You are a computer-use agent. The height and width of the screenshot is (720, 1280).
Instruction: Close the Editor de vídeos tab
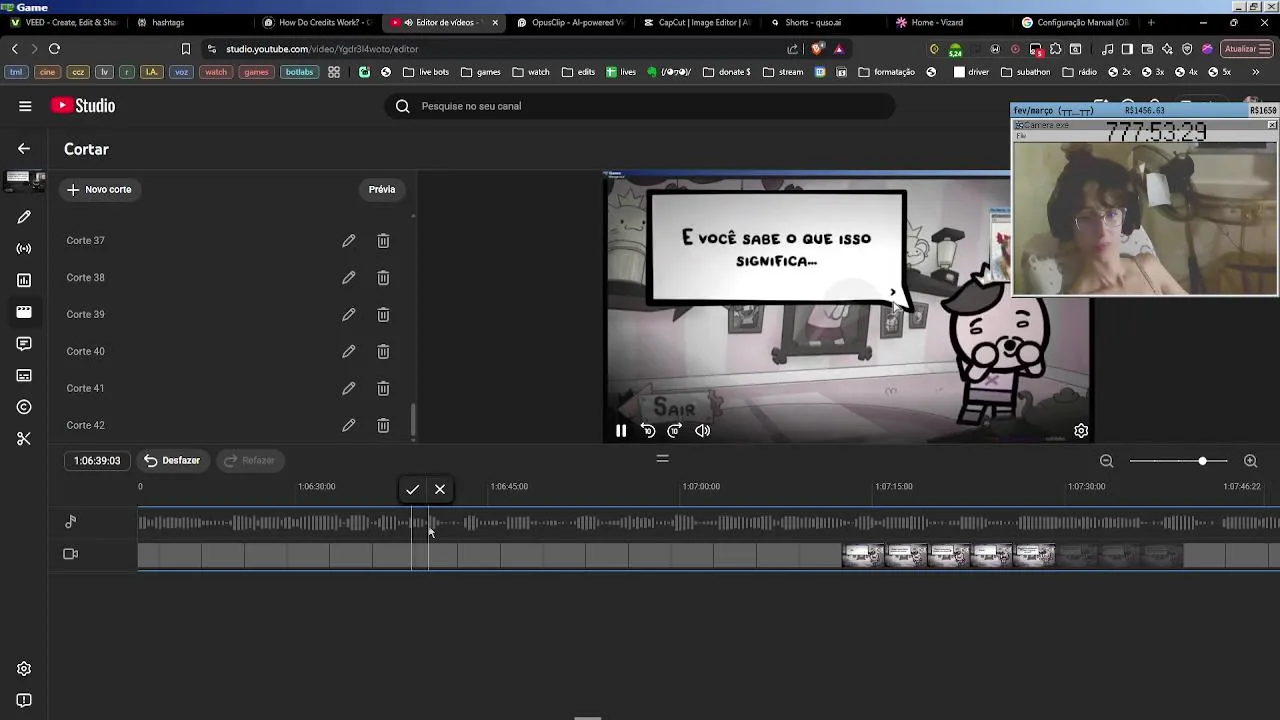[x=494, y=22]
